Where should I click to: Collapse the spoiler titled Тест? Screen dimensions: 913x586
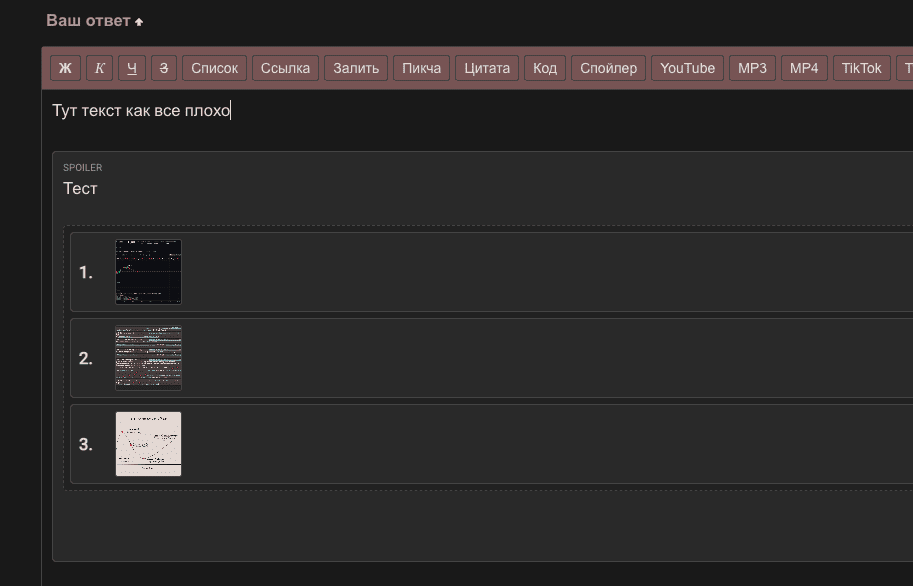(x=81, y=188)
